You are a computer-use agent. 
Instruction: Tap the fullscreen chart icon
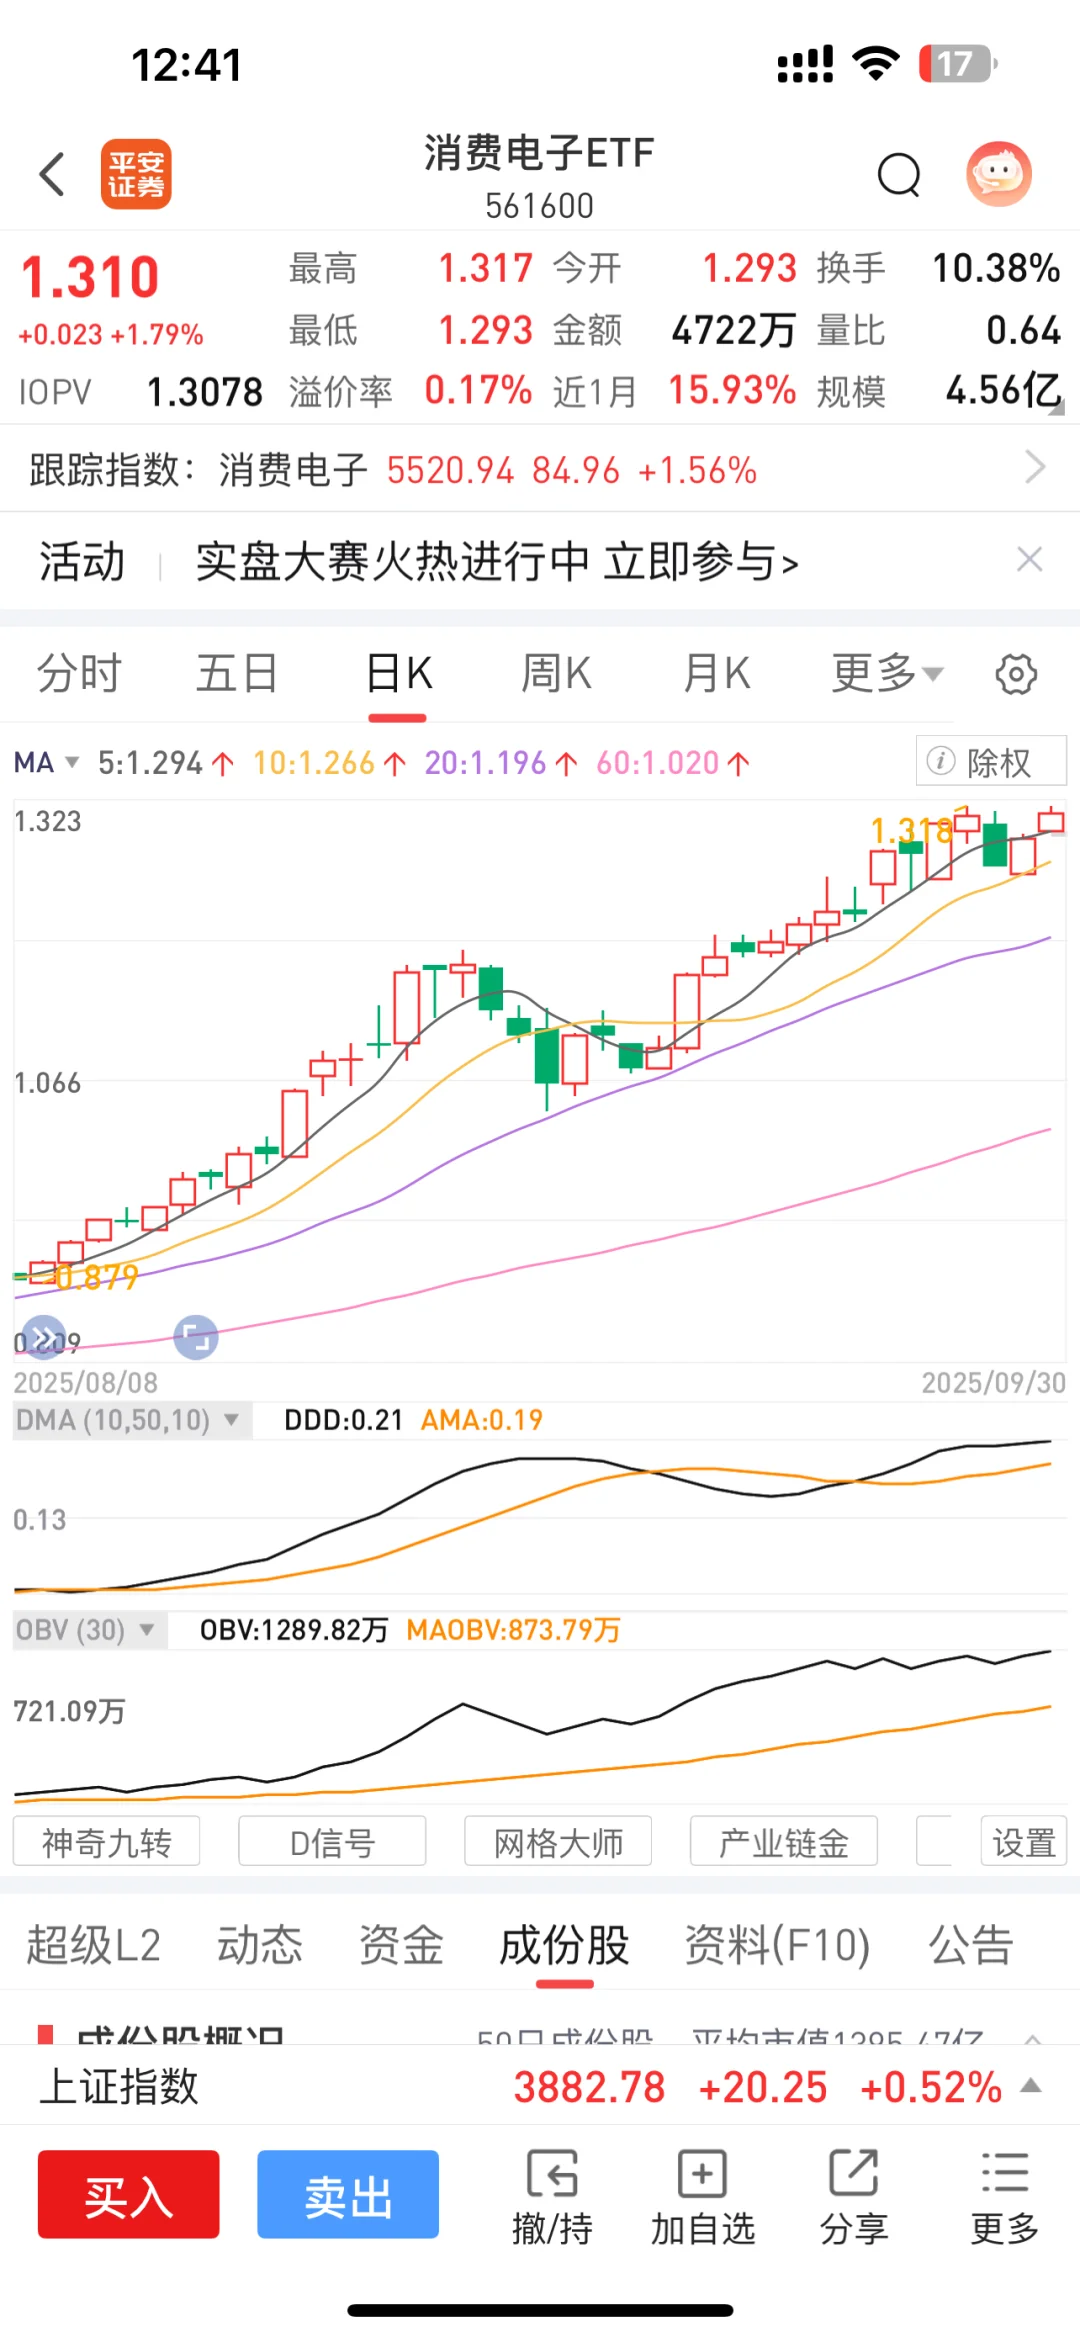coord(196,1337)
